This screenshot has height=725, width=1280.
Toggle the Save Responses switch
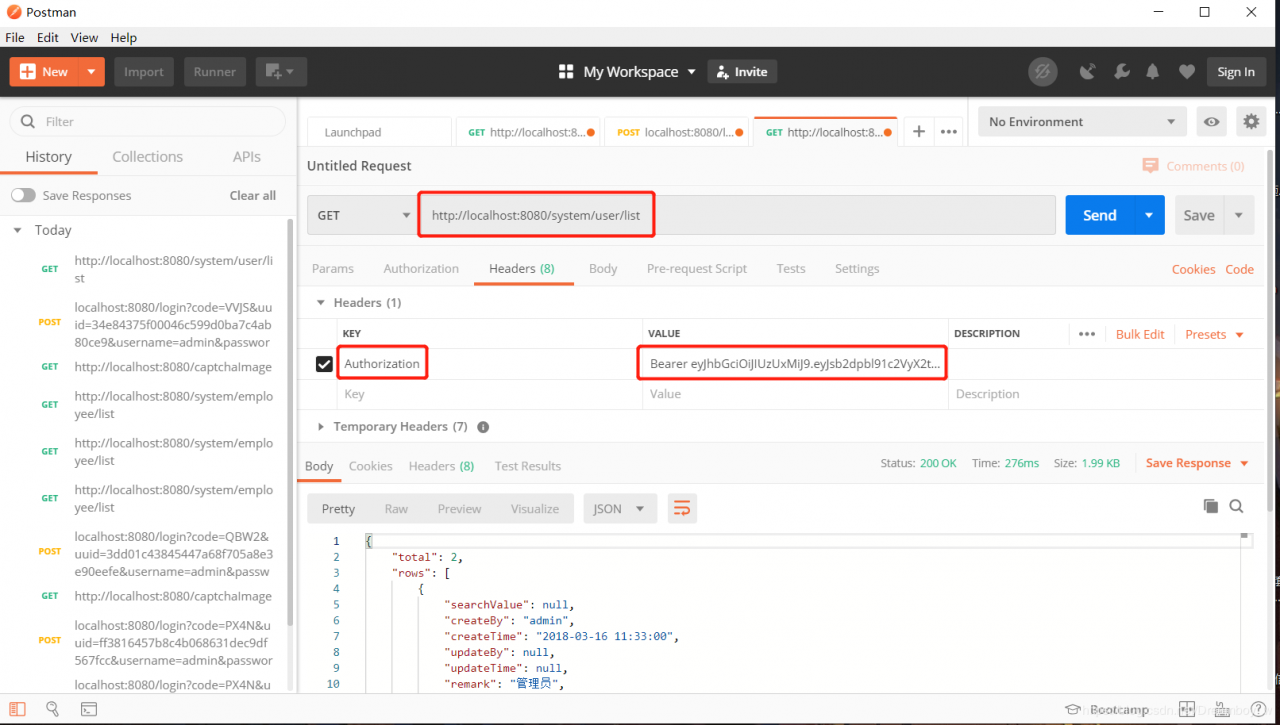[x=23, y=195]
